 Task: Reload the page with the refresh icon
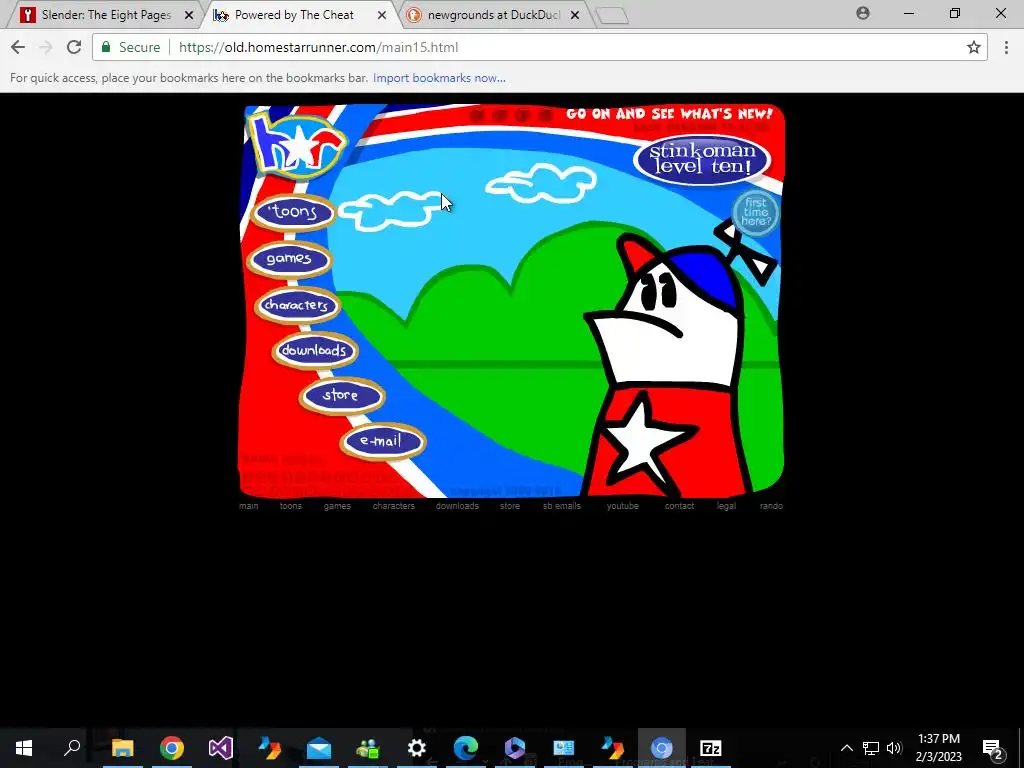[x=74, y=47]
